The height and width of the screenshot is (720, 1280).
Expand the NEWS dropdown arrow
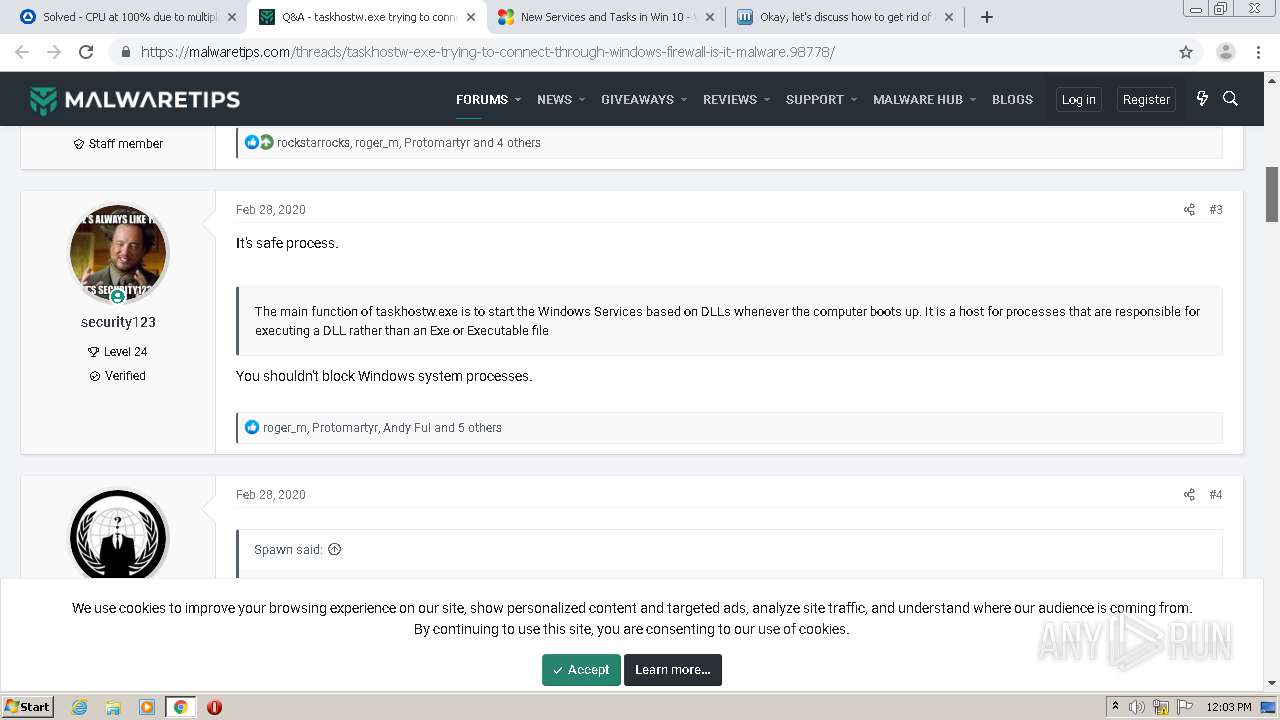click(582, 100)
